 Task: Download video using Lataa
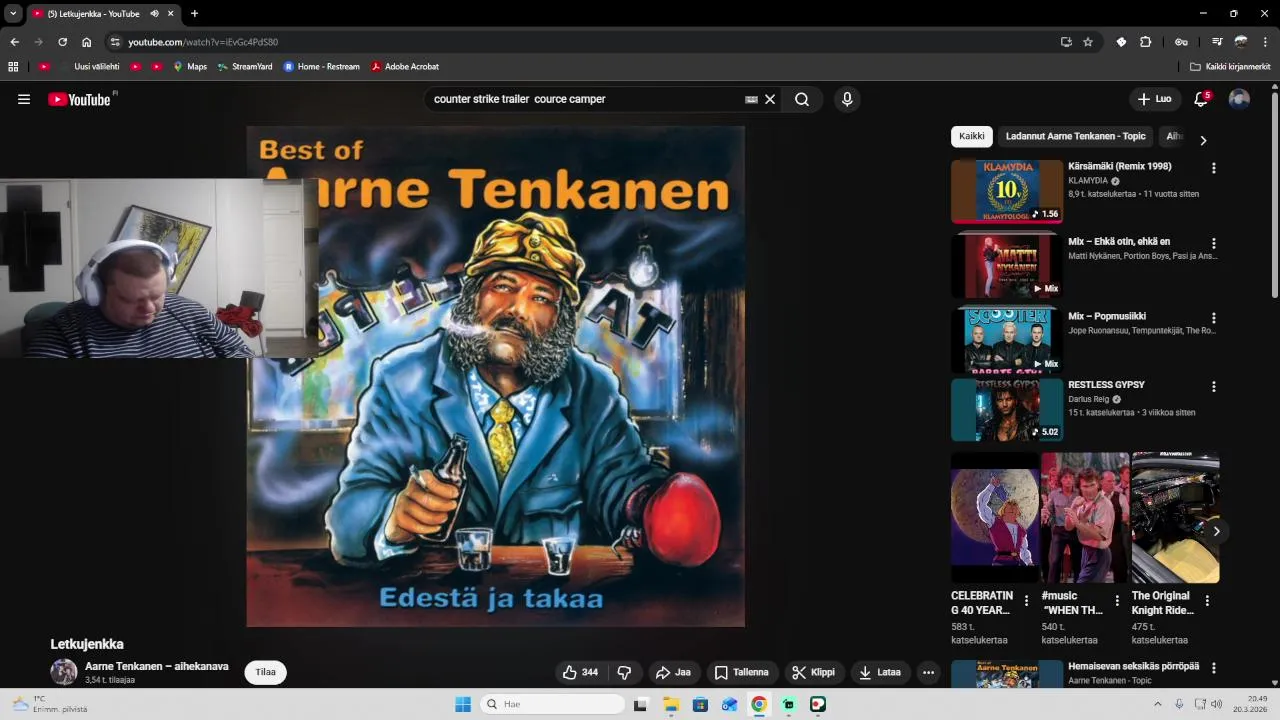pos(880,672)
